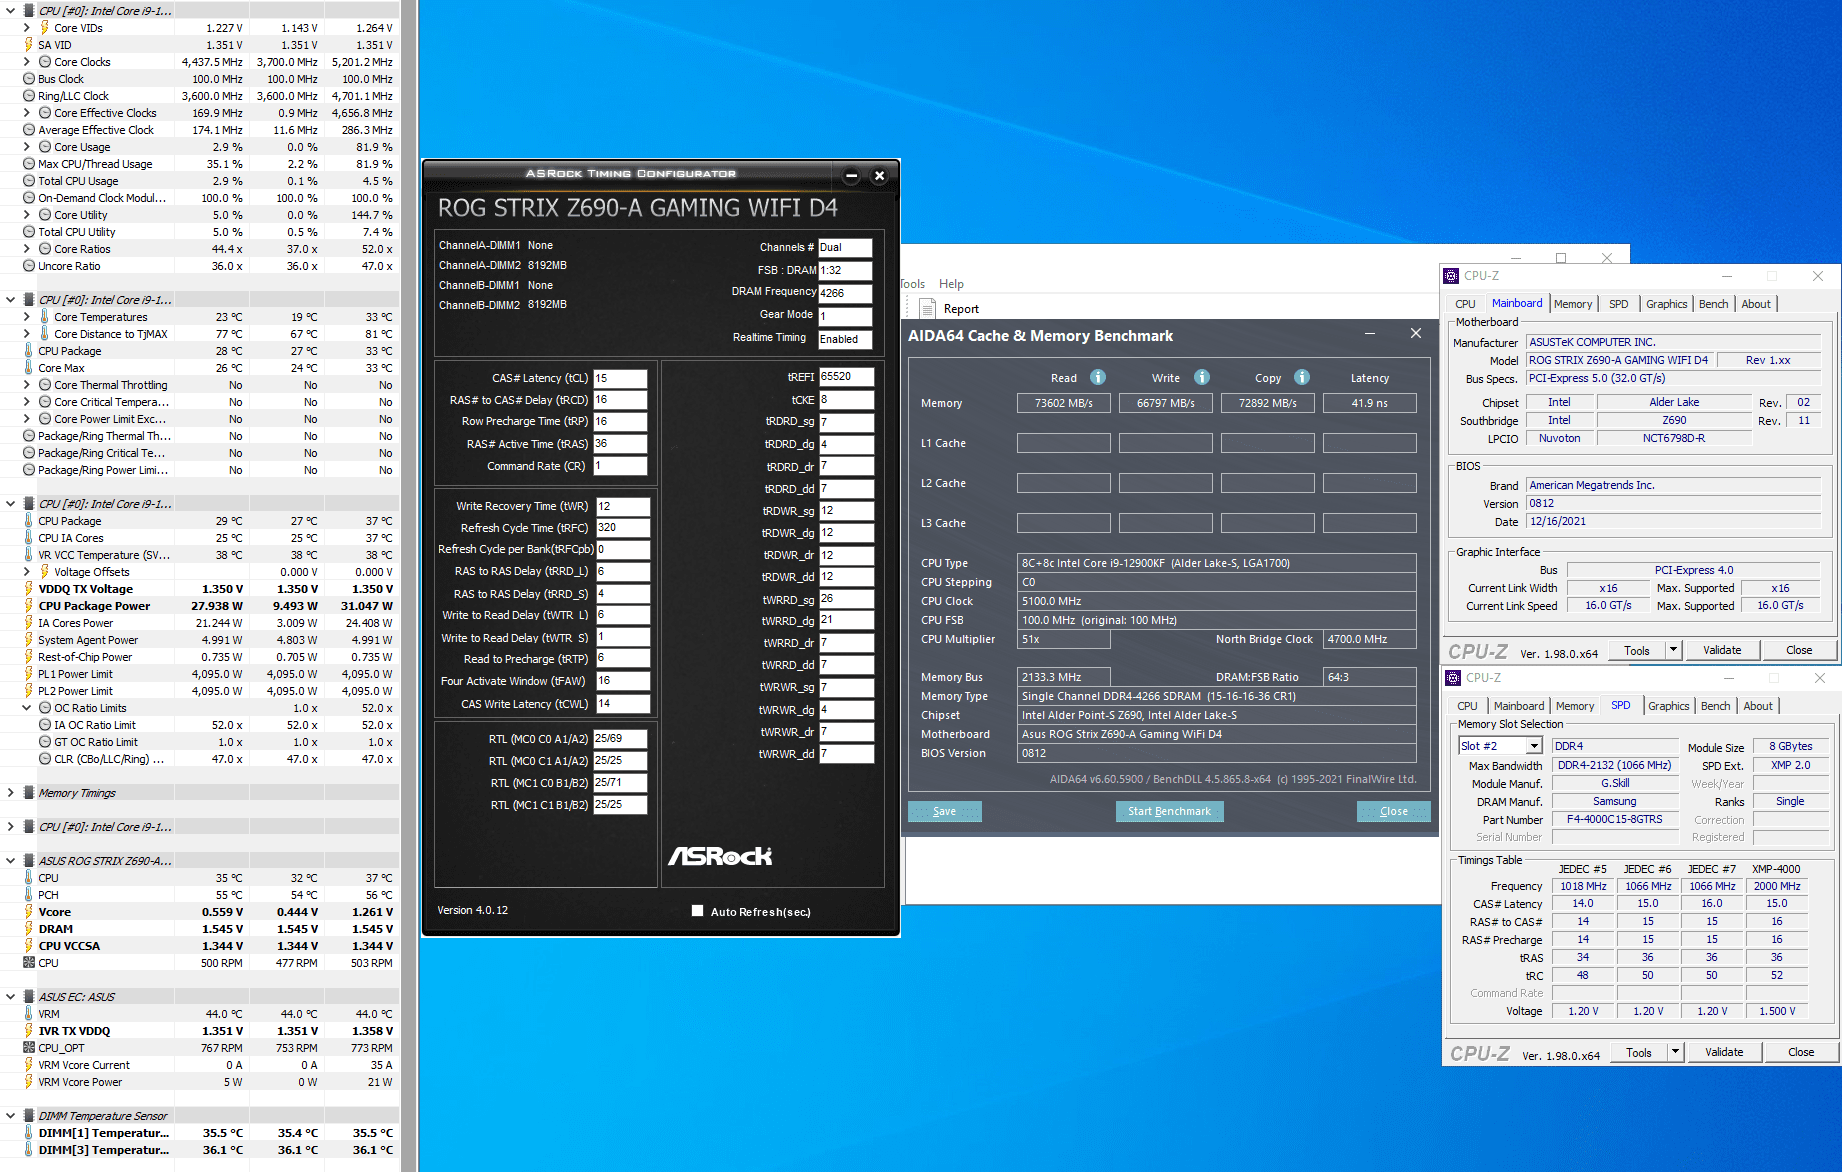
Task: Expand the Core Clocks row
Action: click(x=27, y=62)
